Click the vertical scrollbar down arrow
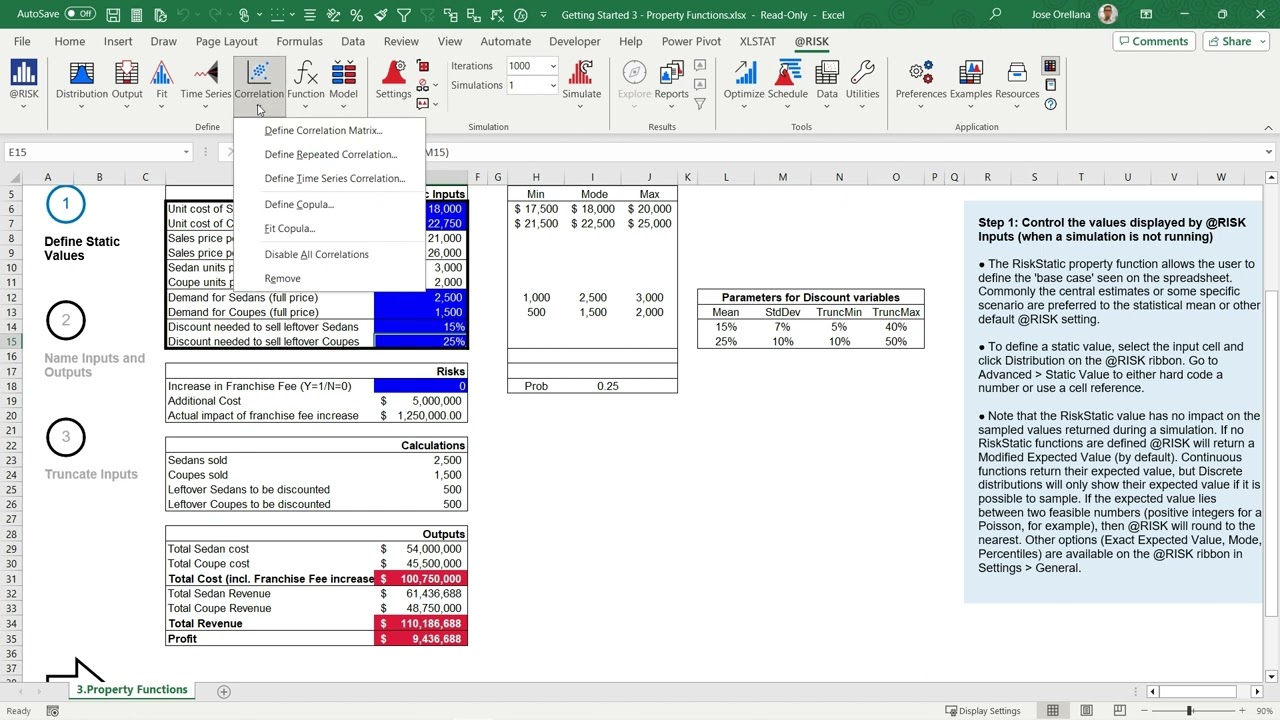Viewport: 1280px width, 720px height. pyautogui.click(x=1271, y=677)
